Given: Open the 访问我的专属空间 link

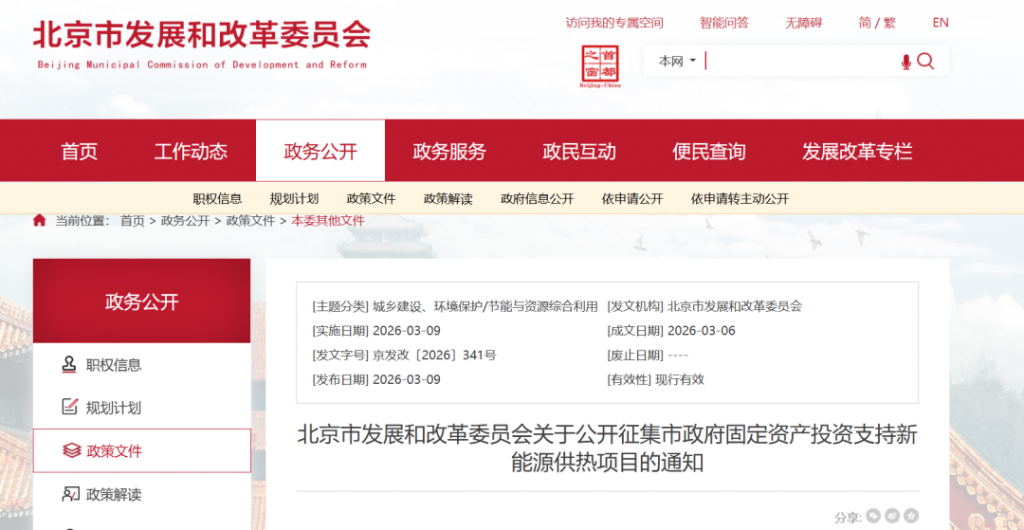Looking at the screenshot, I should 614,23.
